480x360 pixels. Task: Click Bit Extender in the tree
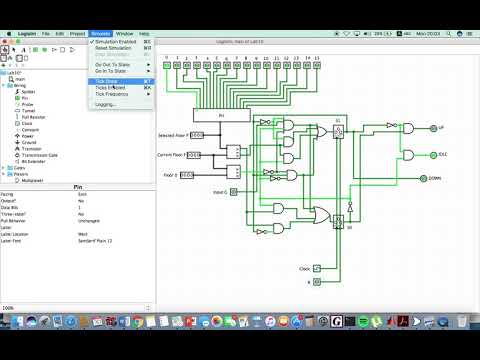33,161
